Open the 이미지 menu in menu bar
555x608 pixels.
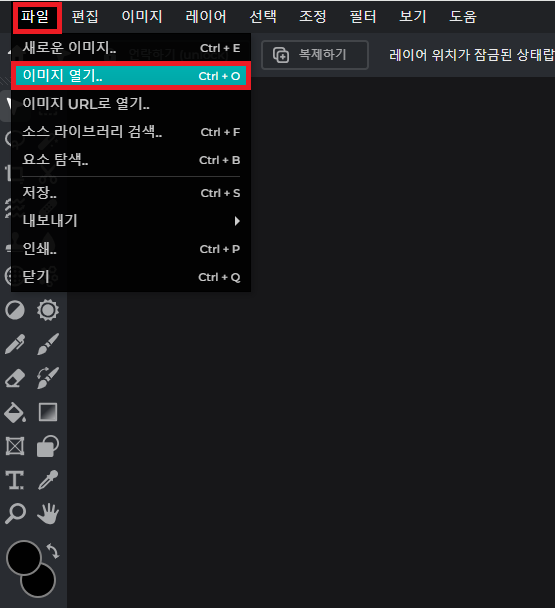(x=142, y=17)
